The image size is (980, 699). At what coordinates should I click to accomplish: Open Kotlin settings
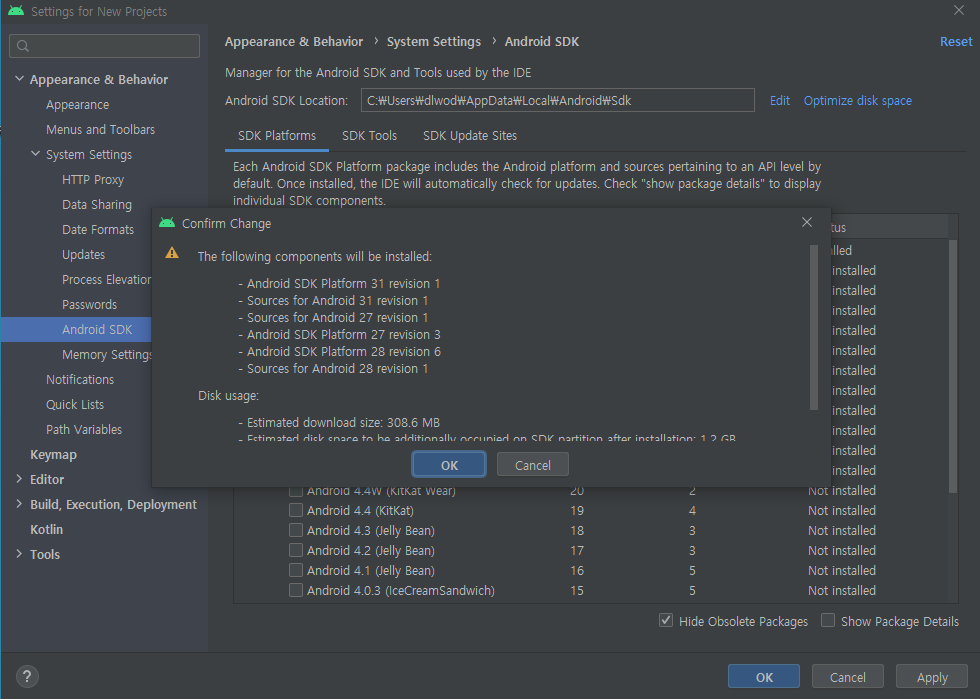(46, 530)
